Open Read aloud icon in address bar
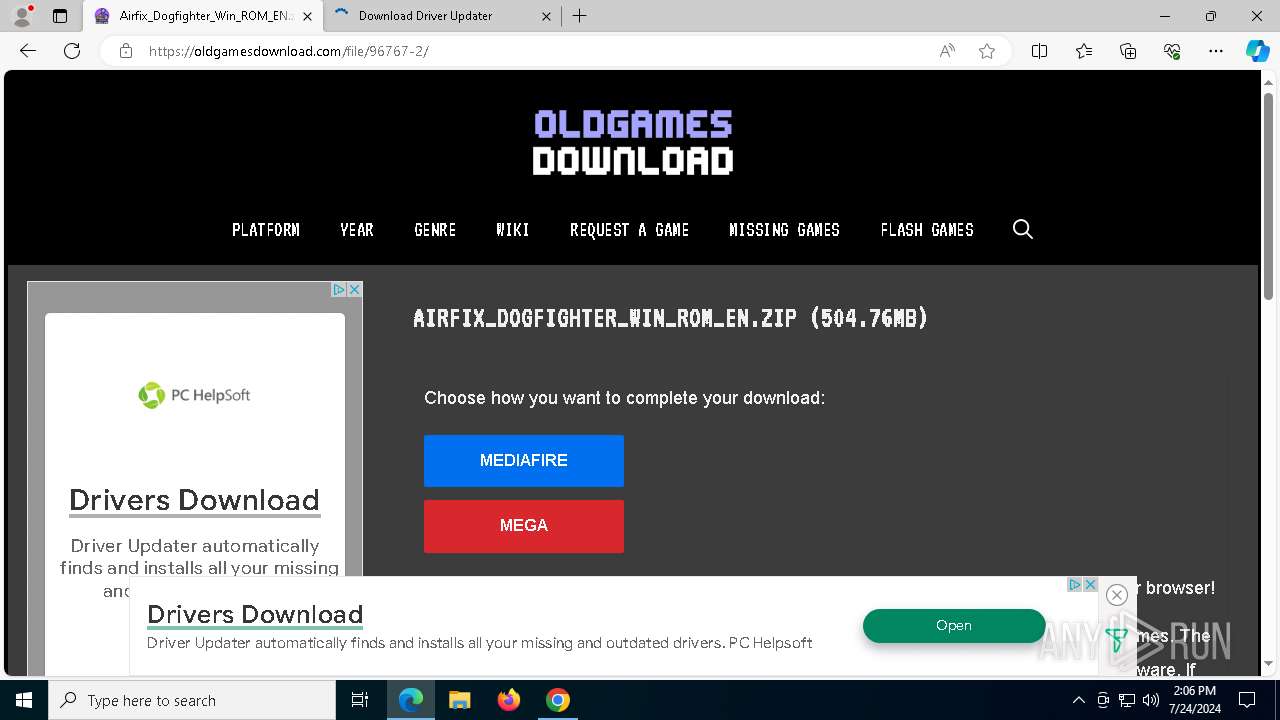Viewport: 1280px width, 720px height. (x=947, y=51)
